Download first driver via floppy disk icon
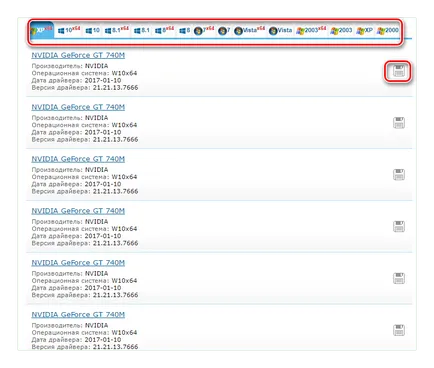The image size is (434, 368). (x=399, y=71)
